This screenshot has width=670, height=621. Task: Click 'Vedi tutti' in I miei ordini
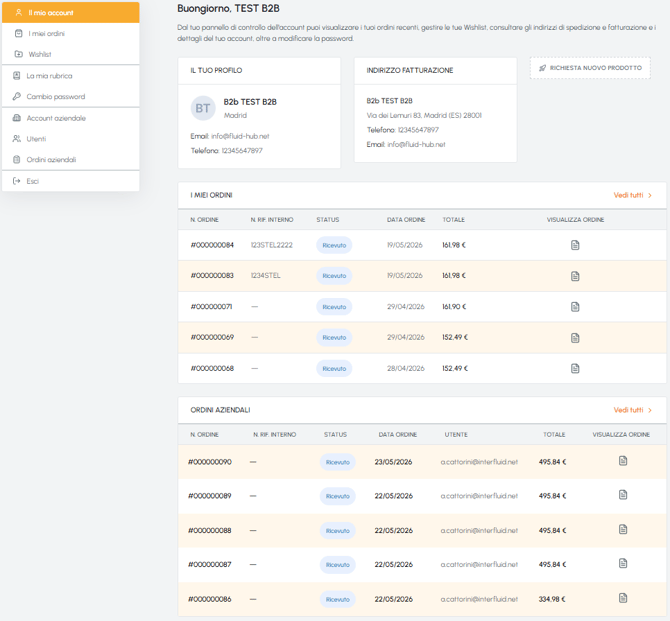pyautogui.click(x=628, y=195)
